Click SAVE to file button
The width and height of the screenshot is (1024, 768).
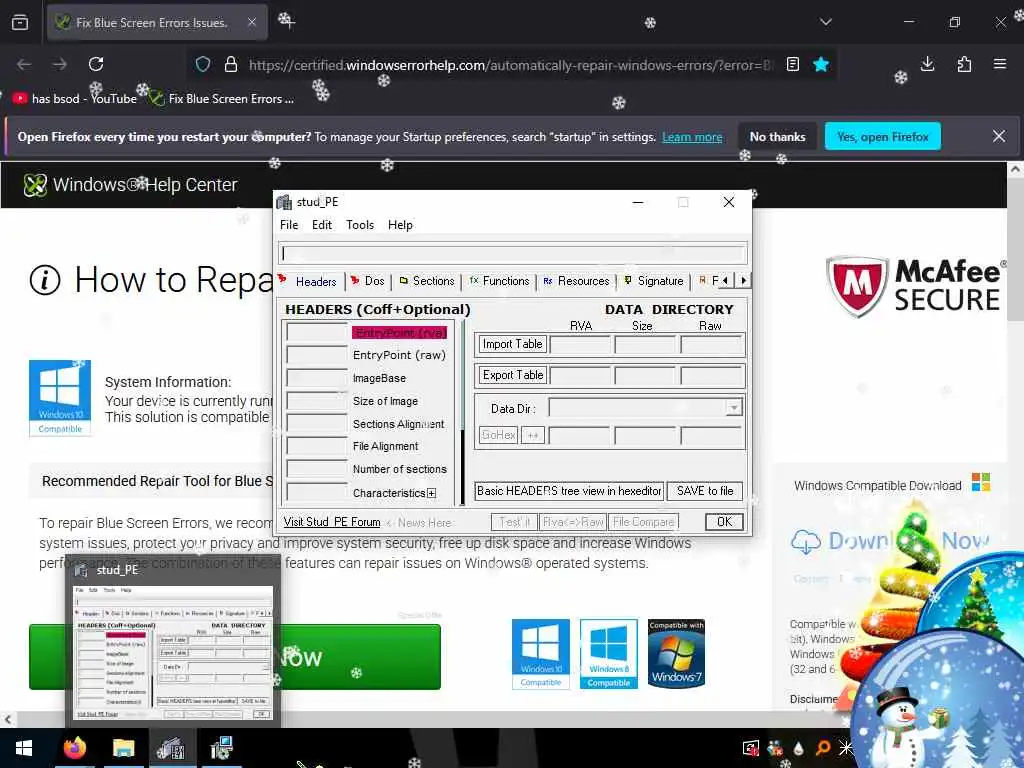[705, 491]
